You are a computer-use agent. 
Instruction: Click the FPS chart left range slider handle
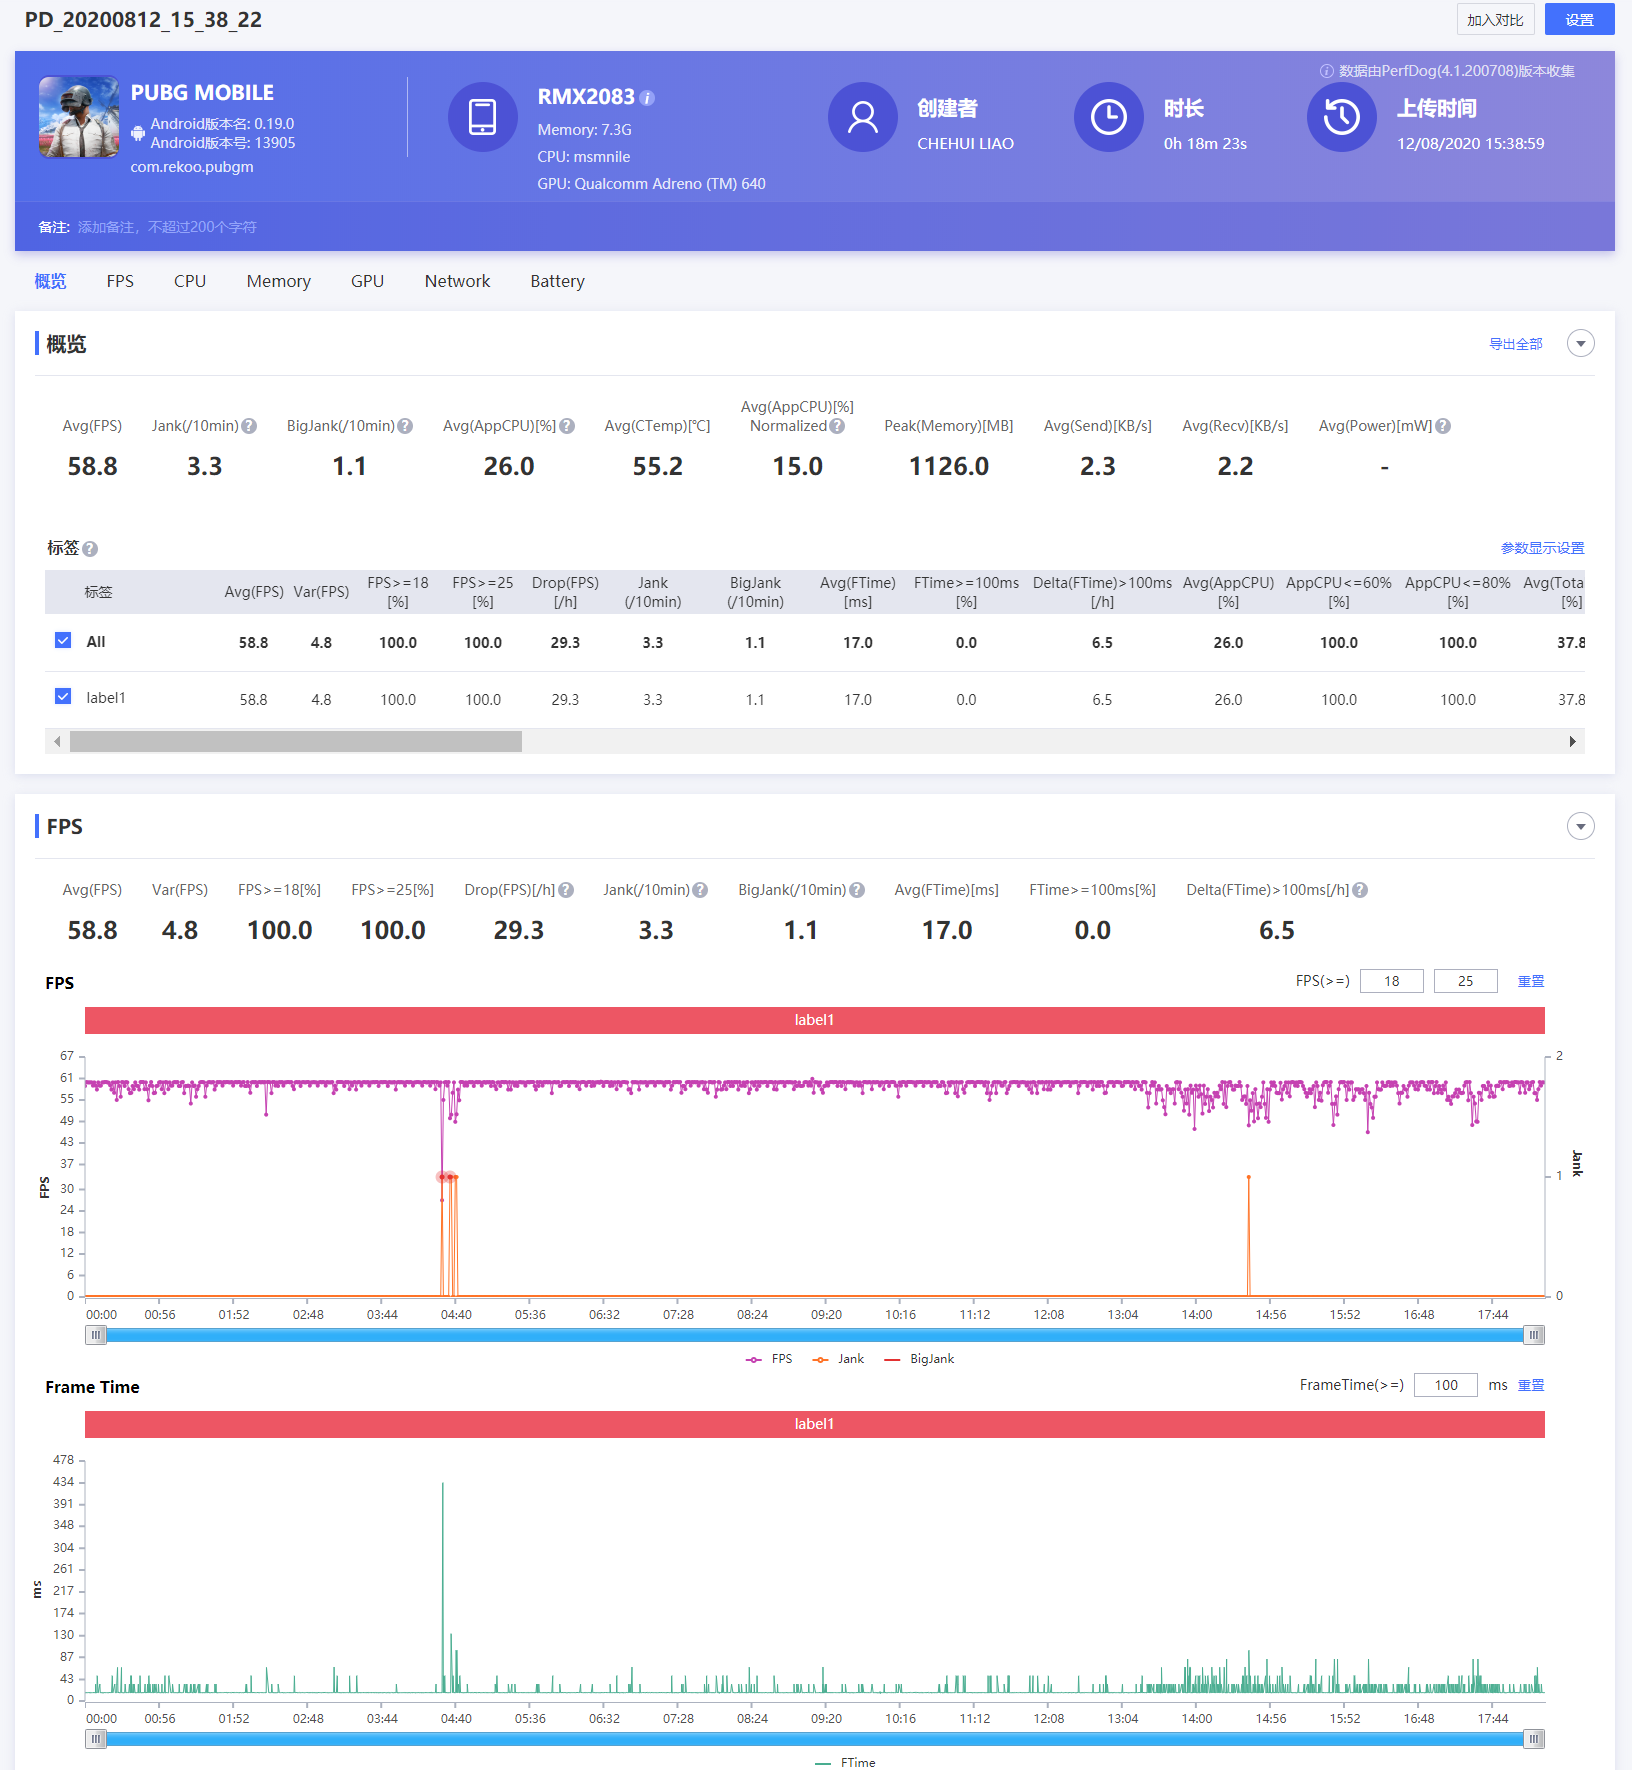pos(96,1335)
